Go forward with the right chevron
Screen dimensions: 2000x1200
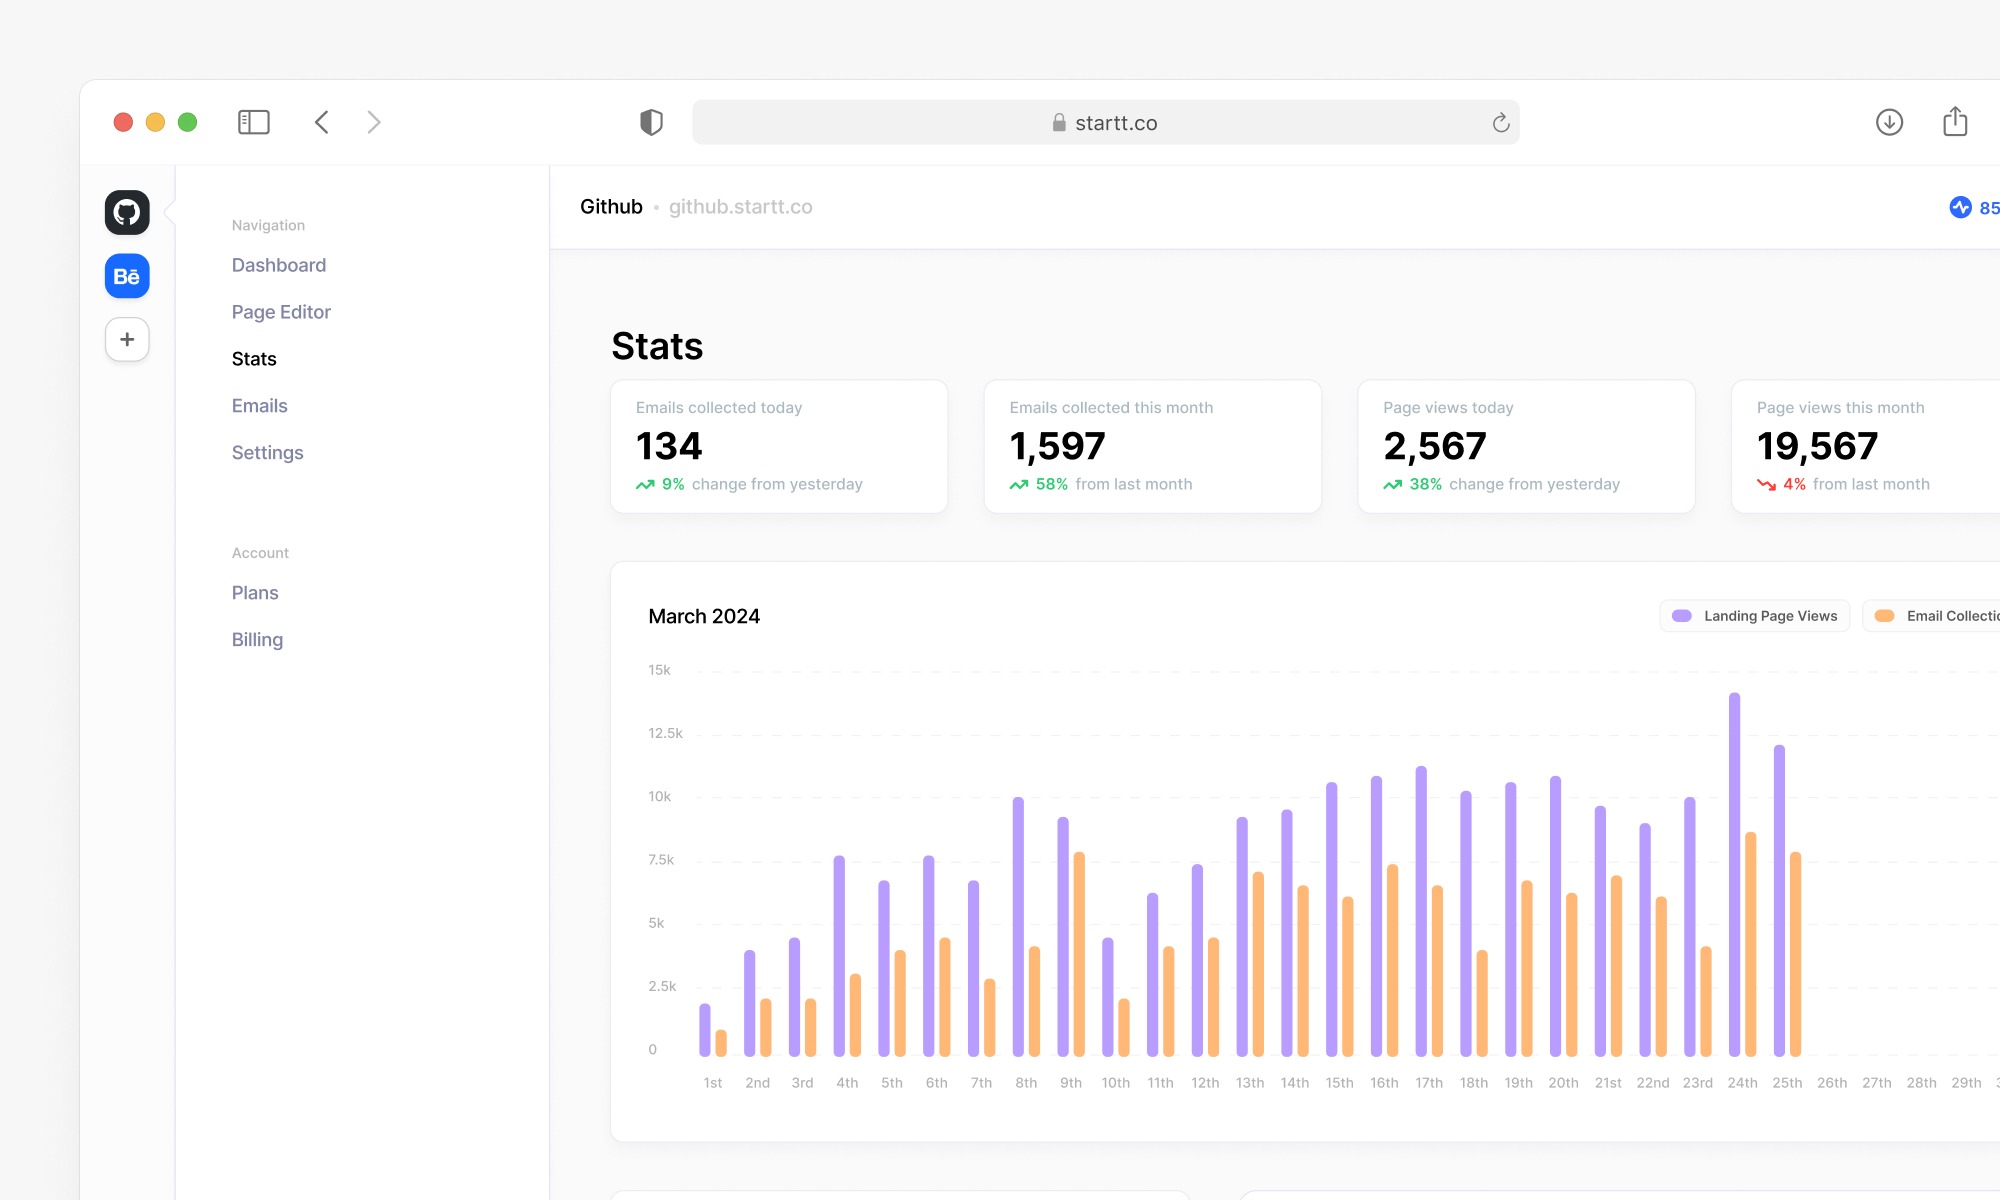coord(374,122)
